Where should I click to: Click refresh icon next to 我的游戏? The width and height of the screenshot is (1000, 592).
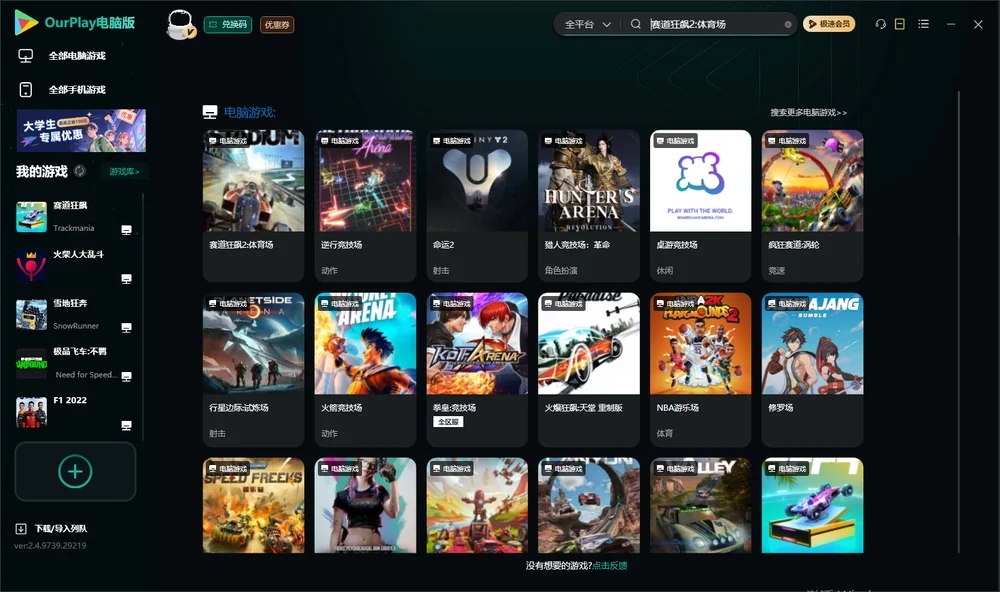(80, 171)
